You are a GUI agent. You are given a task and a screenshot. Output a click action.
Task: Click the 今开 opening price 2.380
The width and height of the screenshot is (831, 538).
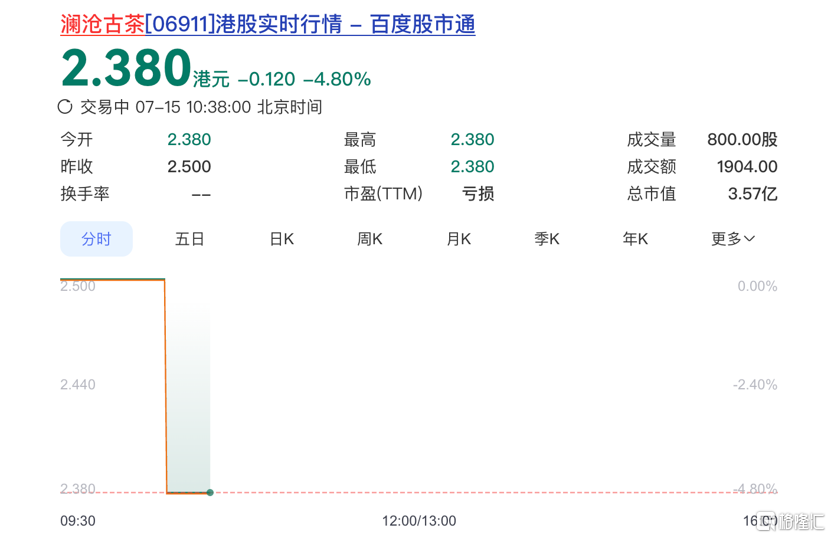[x=189, y=139]
